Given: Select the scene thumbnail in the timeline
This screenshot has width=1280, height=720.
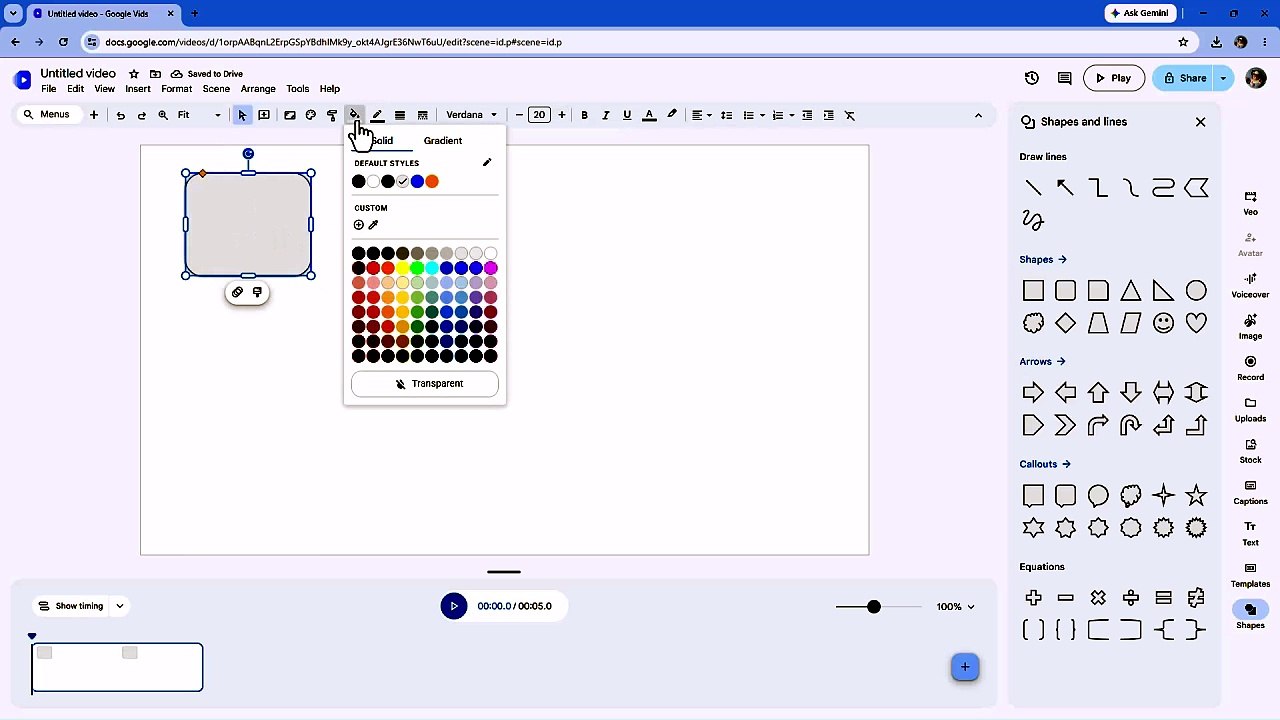Looking at the screenshot, I should point(117,667).
